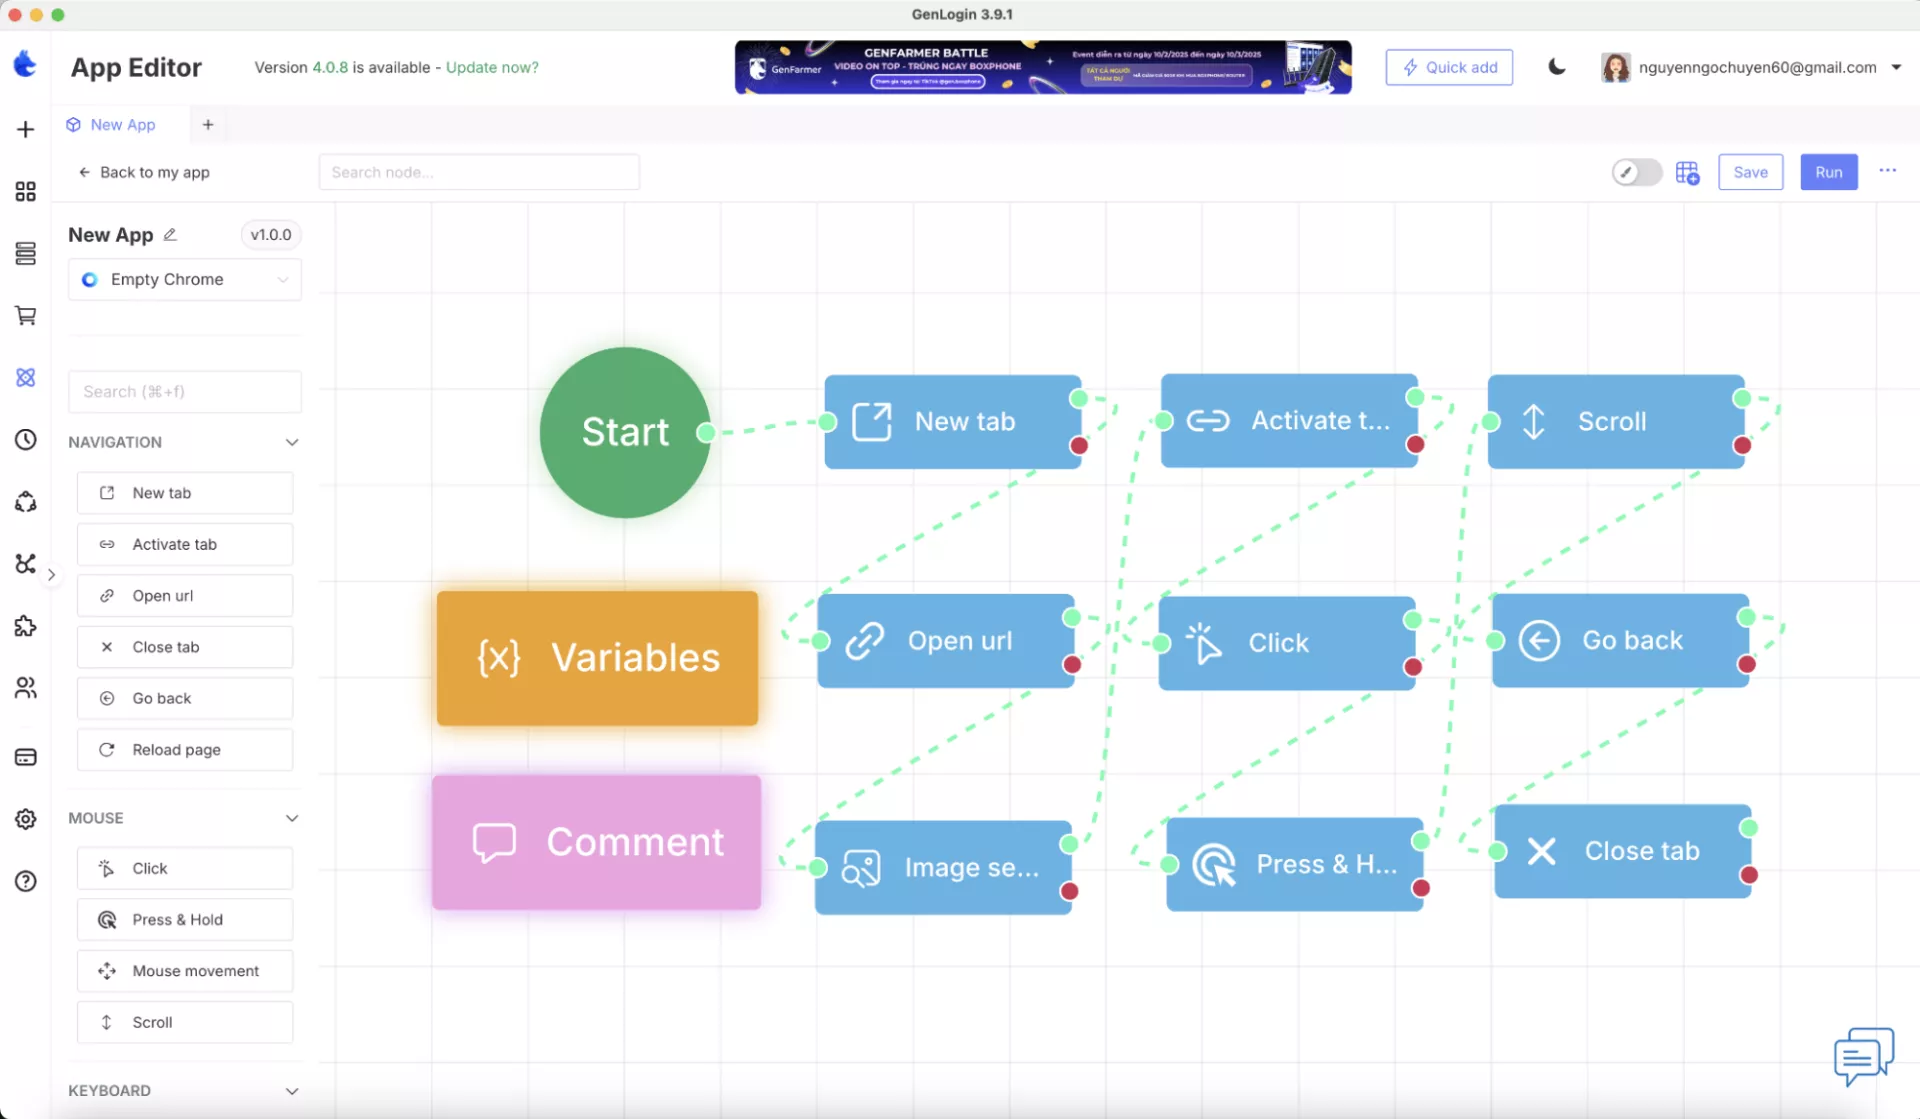Collapse the NAVIGATION section
Image resolution: width=1920 pixels, height=1120 pixels.
point(291,442)
